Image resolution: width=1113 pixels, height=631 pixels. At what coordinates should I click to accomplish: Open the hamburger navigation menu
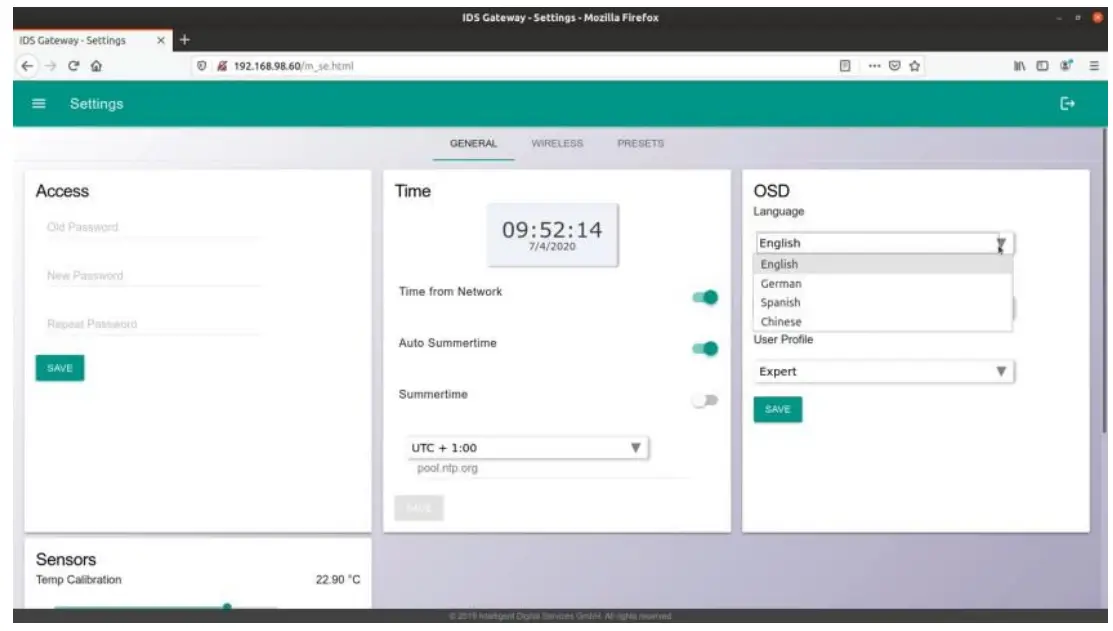click(x=38, y=103)
